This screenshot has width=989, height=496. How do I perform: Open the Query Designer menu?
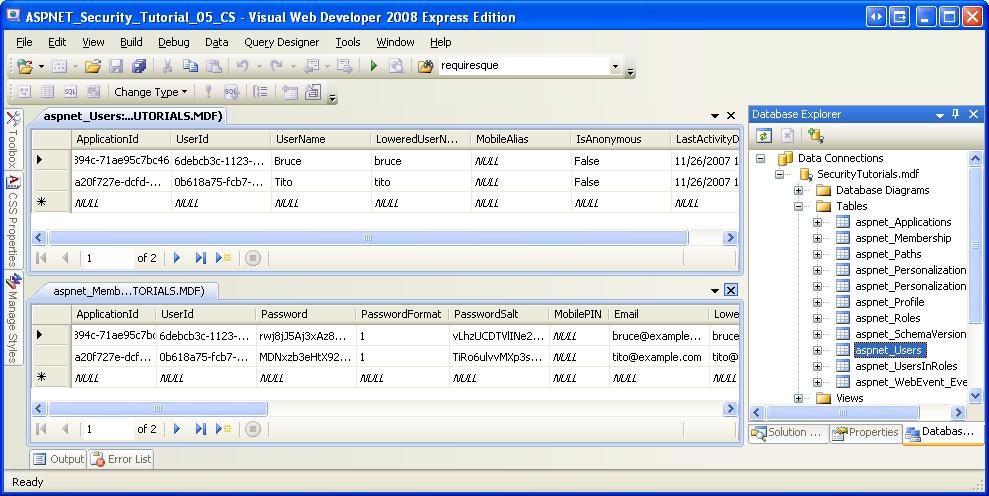pyautogui.click(x=281, y=42)
